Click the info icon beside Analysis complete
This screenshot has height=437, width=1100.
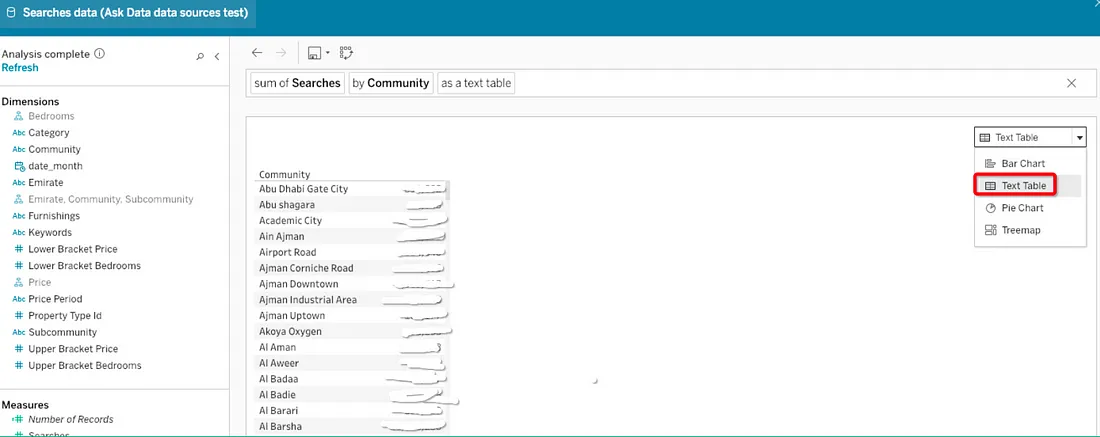pos(100,54)
